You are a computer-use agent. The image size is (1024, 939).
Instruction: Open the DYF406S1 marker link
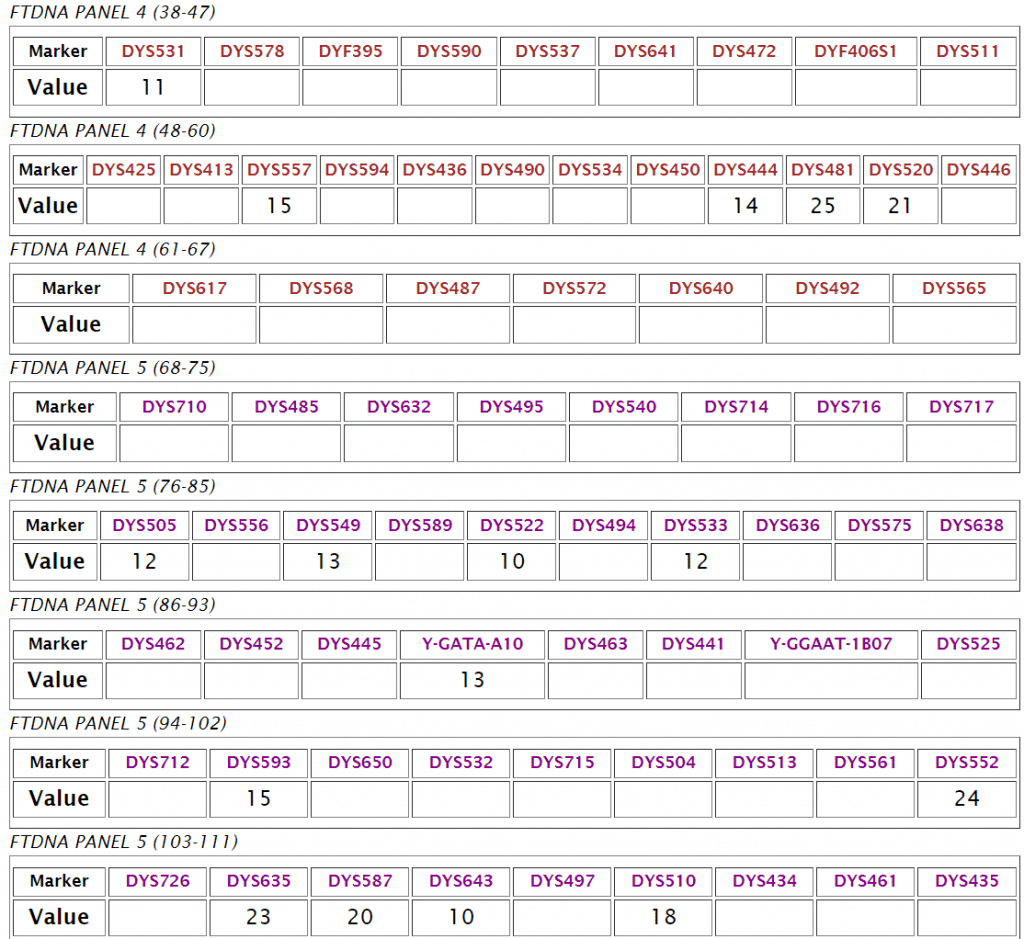(x=855, y=51)
